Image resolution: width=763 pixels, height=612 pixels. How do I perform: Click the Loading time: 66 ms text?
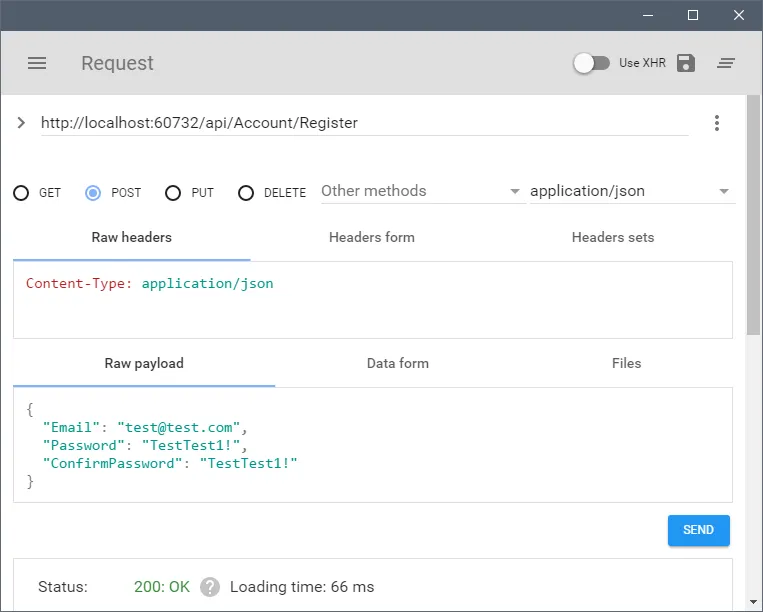click(x=302, y=587)
